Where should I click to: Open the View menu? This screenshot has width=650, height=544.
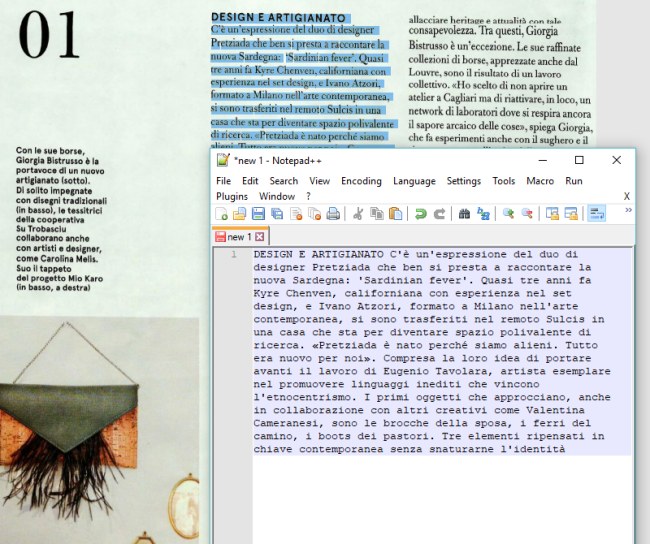coord(319,181)
